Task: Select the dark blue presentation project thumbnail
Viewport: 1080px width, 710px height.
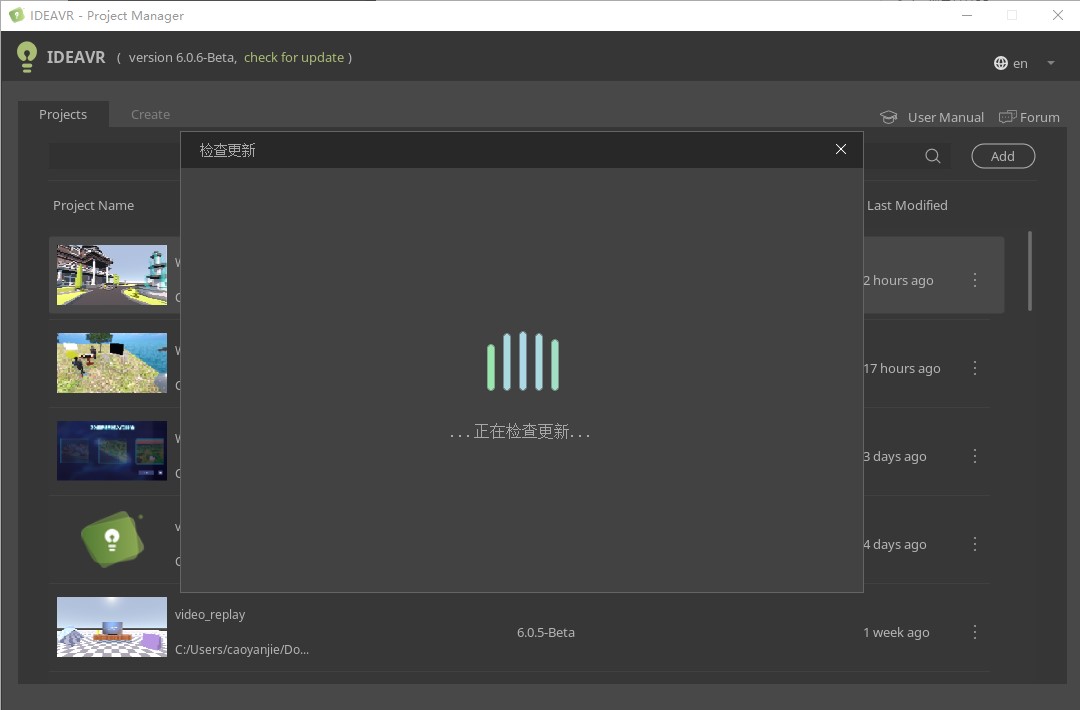Action: click(112, 451)
